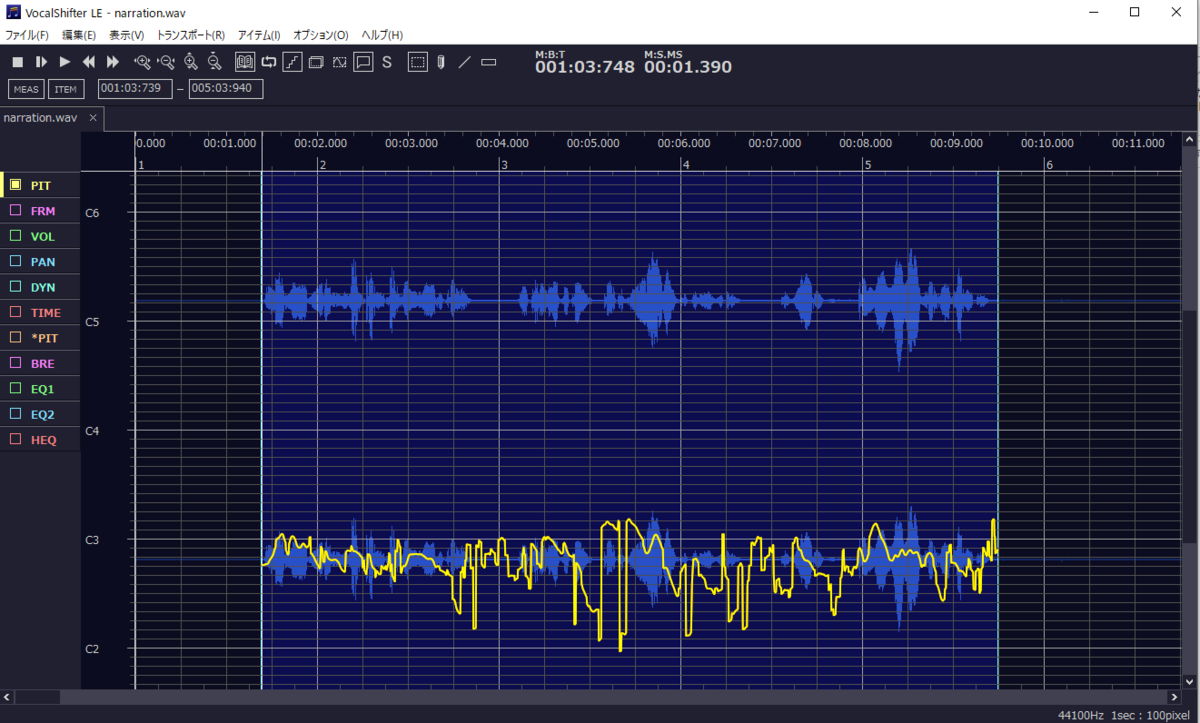Screen dimensions: 1200x723
Task: Toggle the VOL parameter checkbox
Action: click(x=15, y=236)
